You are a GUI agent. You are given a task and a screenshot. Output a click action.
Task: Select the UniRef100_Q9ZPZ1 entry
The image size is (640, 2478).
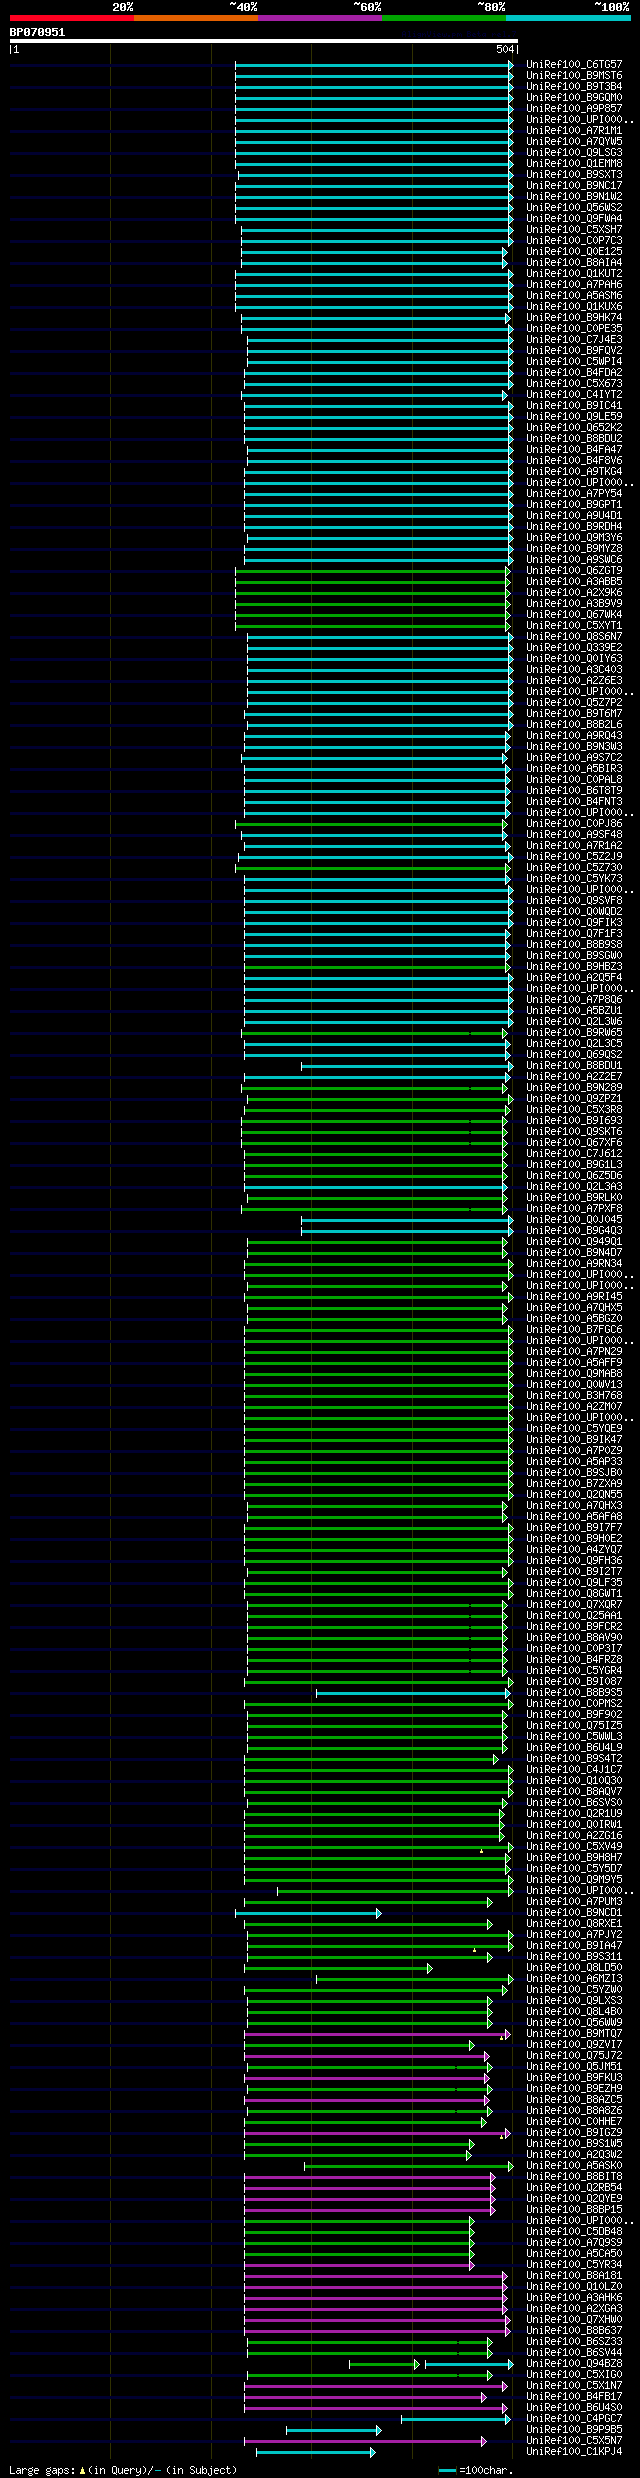[x=574, y=1098]
